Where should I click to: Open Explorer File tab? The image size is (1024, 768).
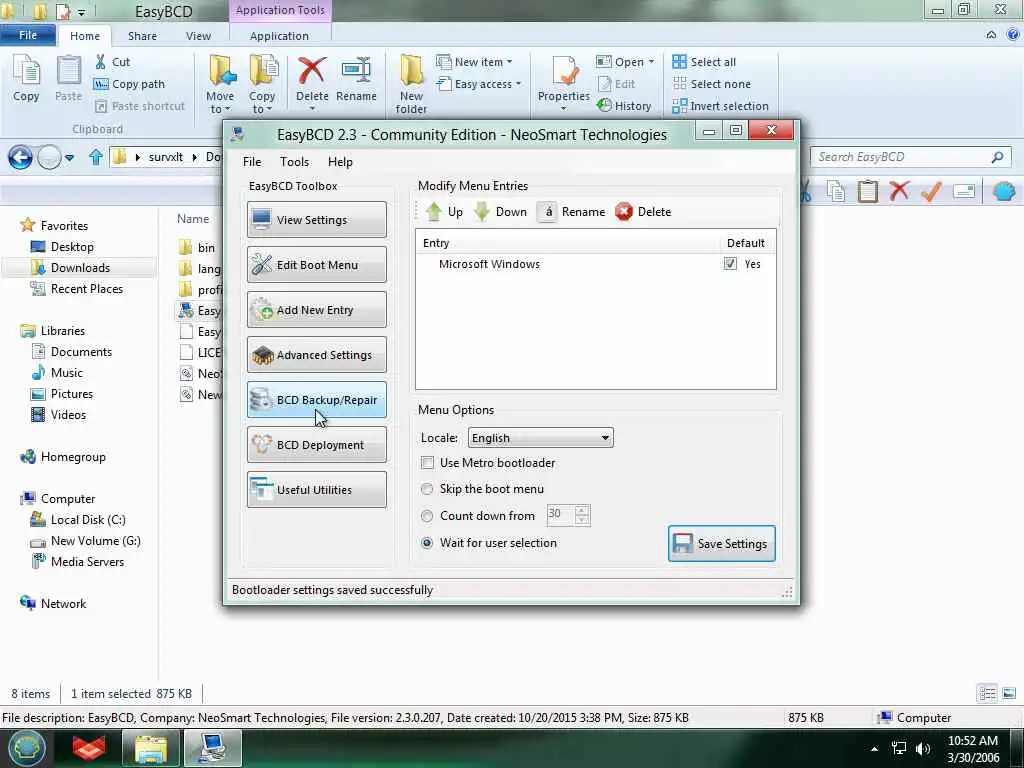(27, 35)
